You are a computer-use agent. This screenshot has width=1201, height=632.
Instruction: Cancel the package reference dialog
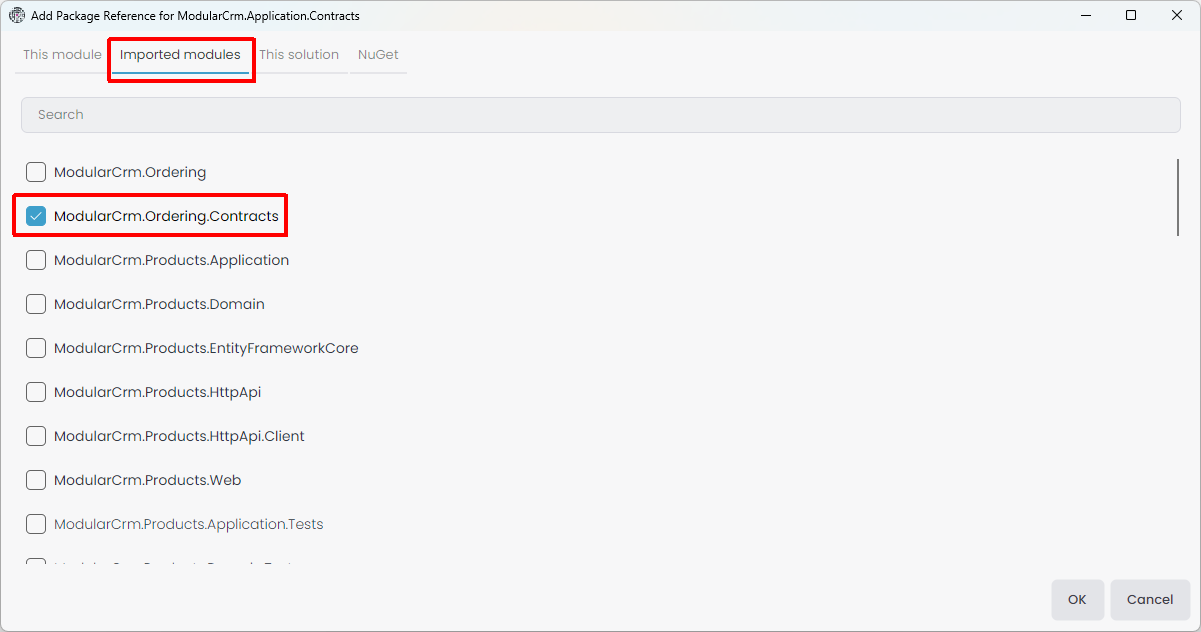(1150, 599)
